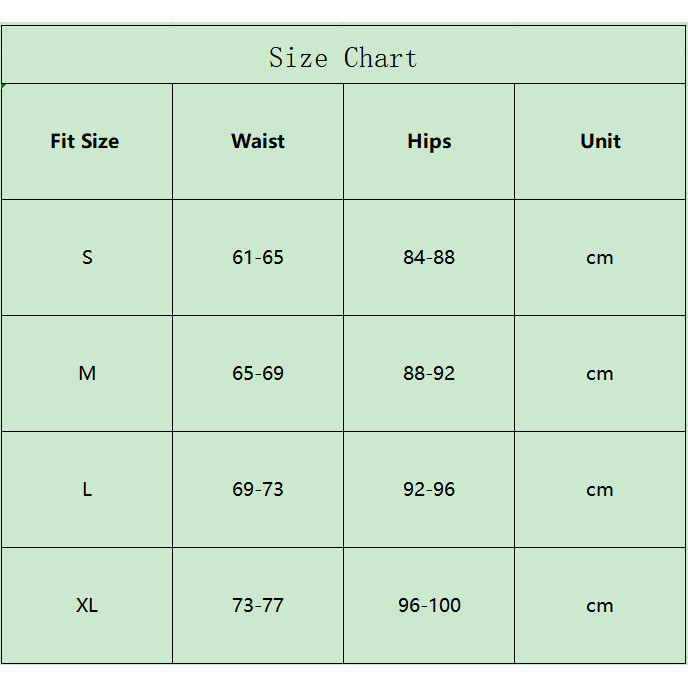Click the waist value 69-73
This screenshot has height=688, width=688.
coord(258,489)
